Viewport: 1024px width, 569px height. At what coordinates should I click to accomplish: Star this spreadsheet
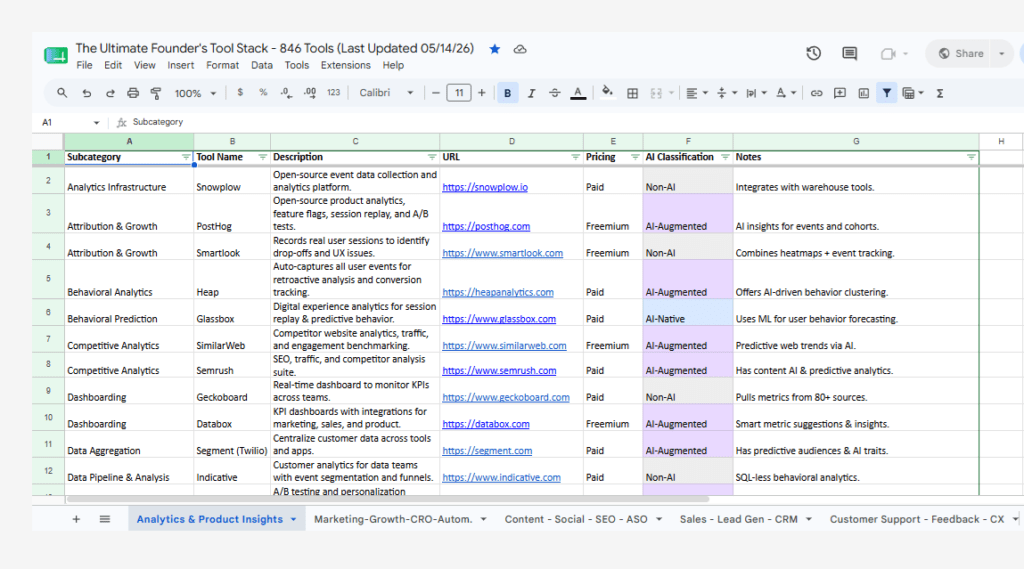point(495,49)
